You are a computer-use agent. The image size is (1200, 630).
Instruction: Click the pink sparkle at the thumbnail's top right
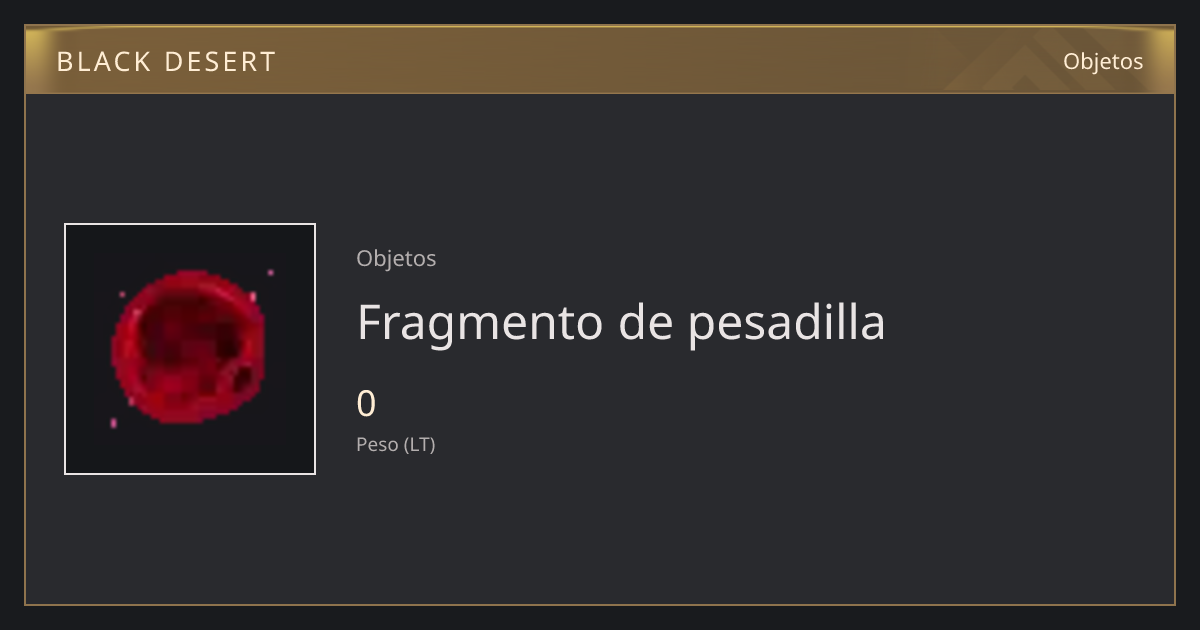click(x=270, y=272)
